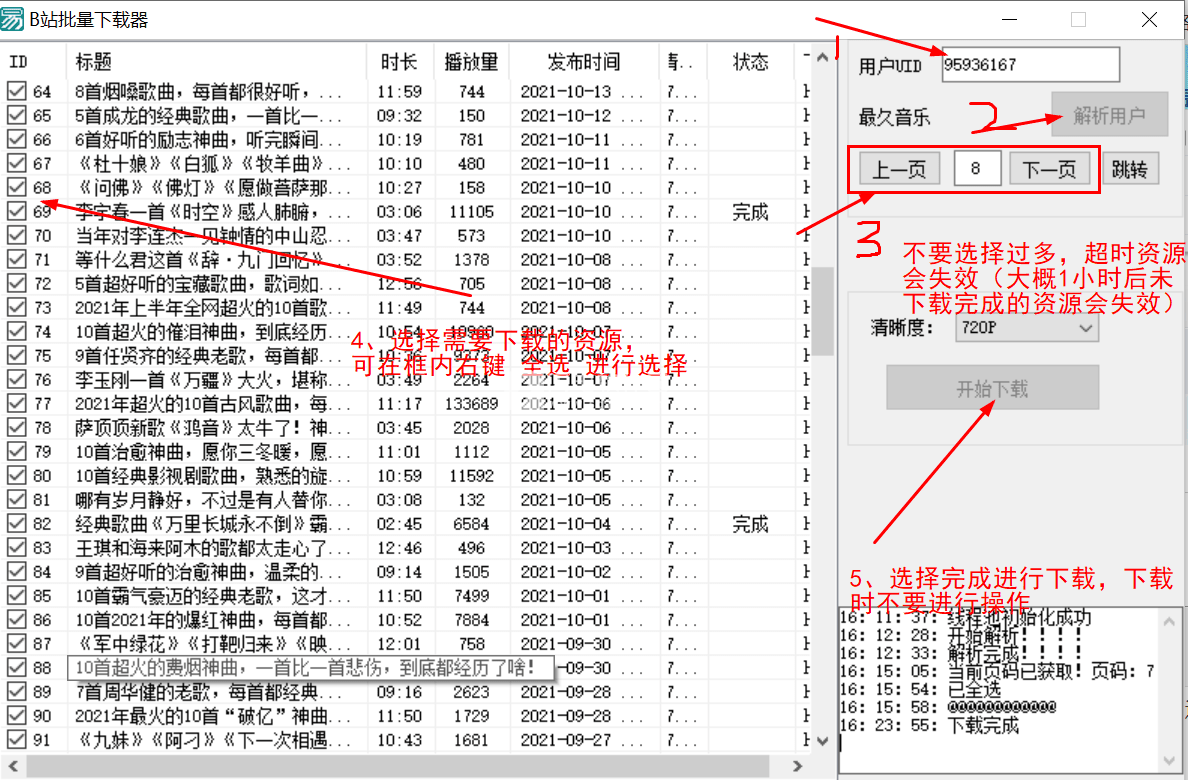Click the log line 下载完成
This screenshot has width=1188, height=780.
click(983, 725)
